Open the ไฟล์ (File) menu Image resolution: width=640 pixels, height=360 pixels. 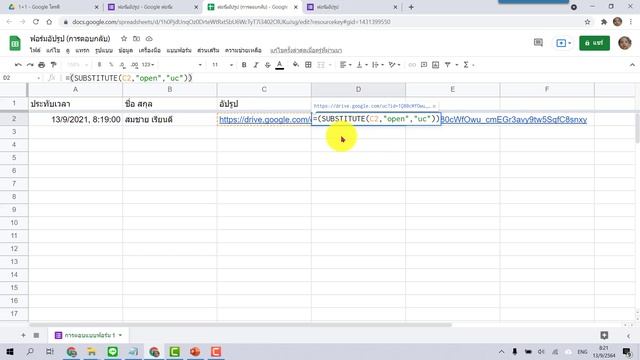(x=35, y=51)
